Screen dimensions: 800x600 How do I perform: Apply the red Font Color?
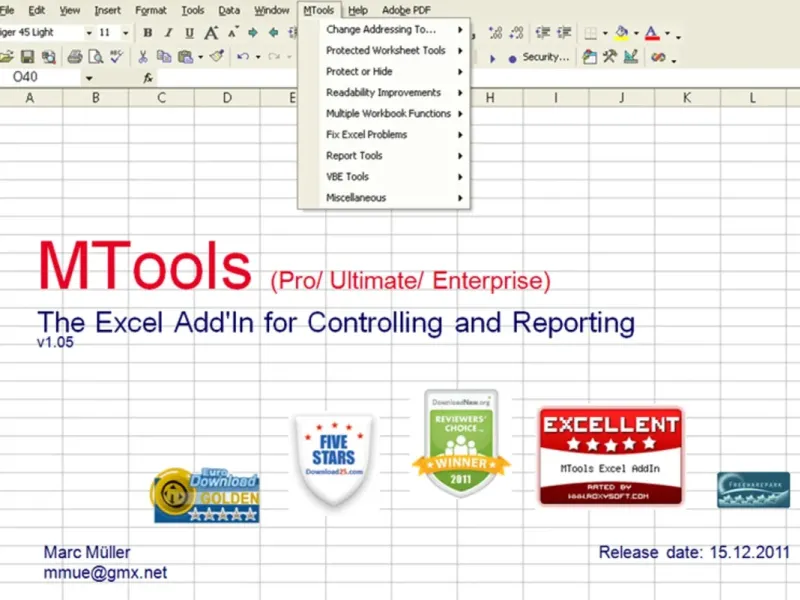click(652, 33)
